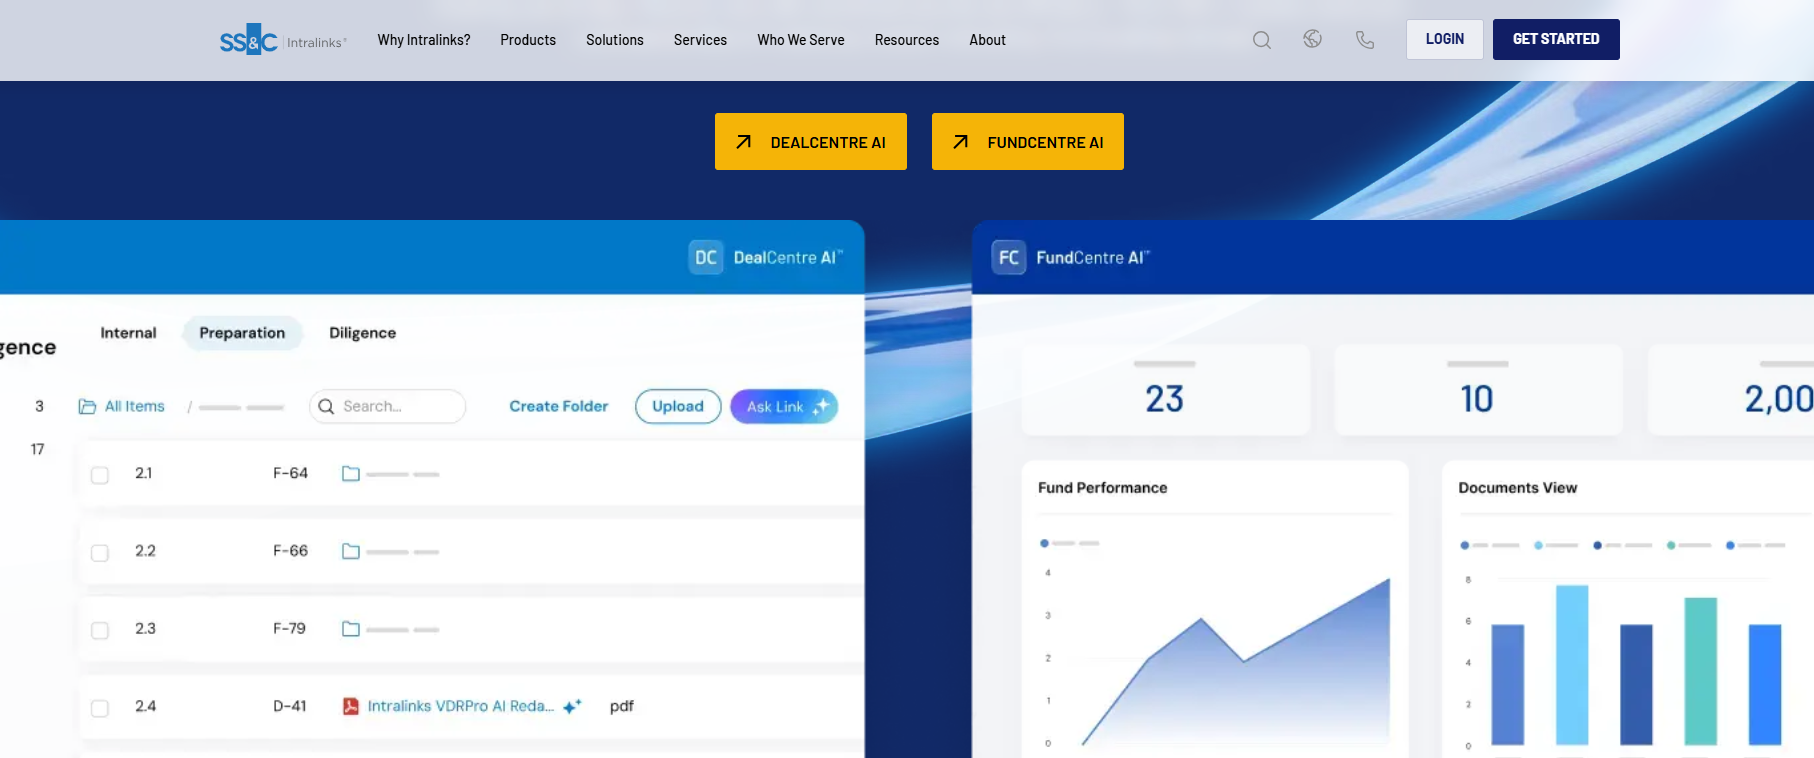The image size is (1814, 758).
Task: Click the arrow icon on DealCentre AI button
Action: pyautogui.click(x=744, y=142)
